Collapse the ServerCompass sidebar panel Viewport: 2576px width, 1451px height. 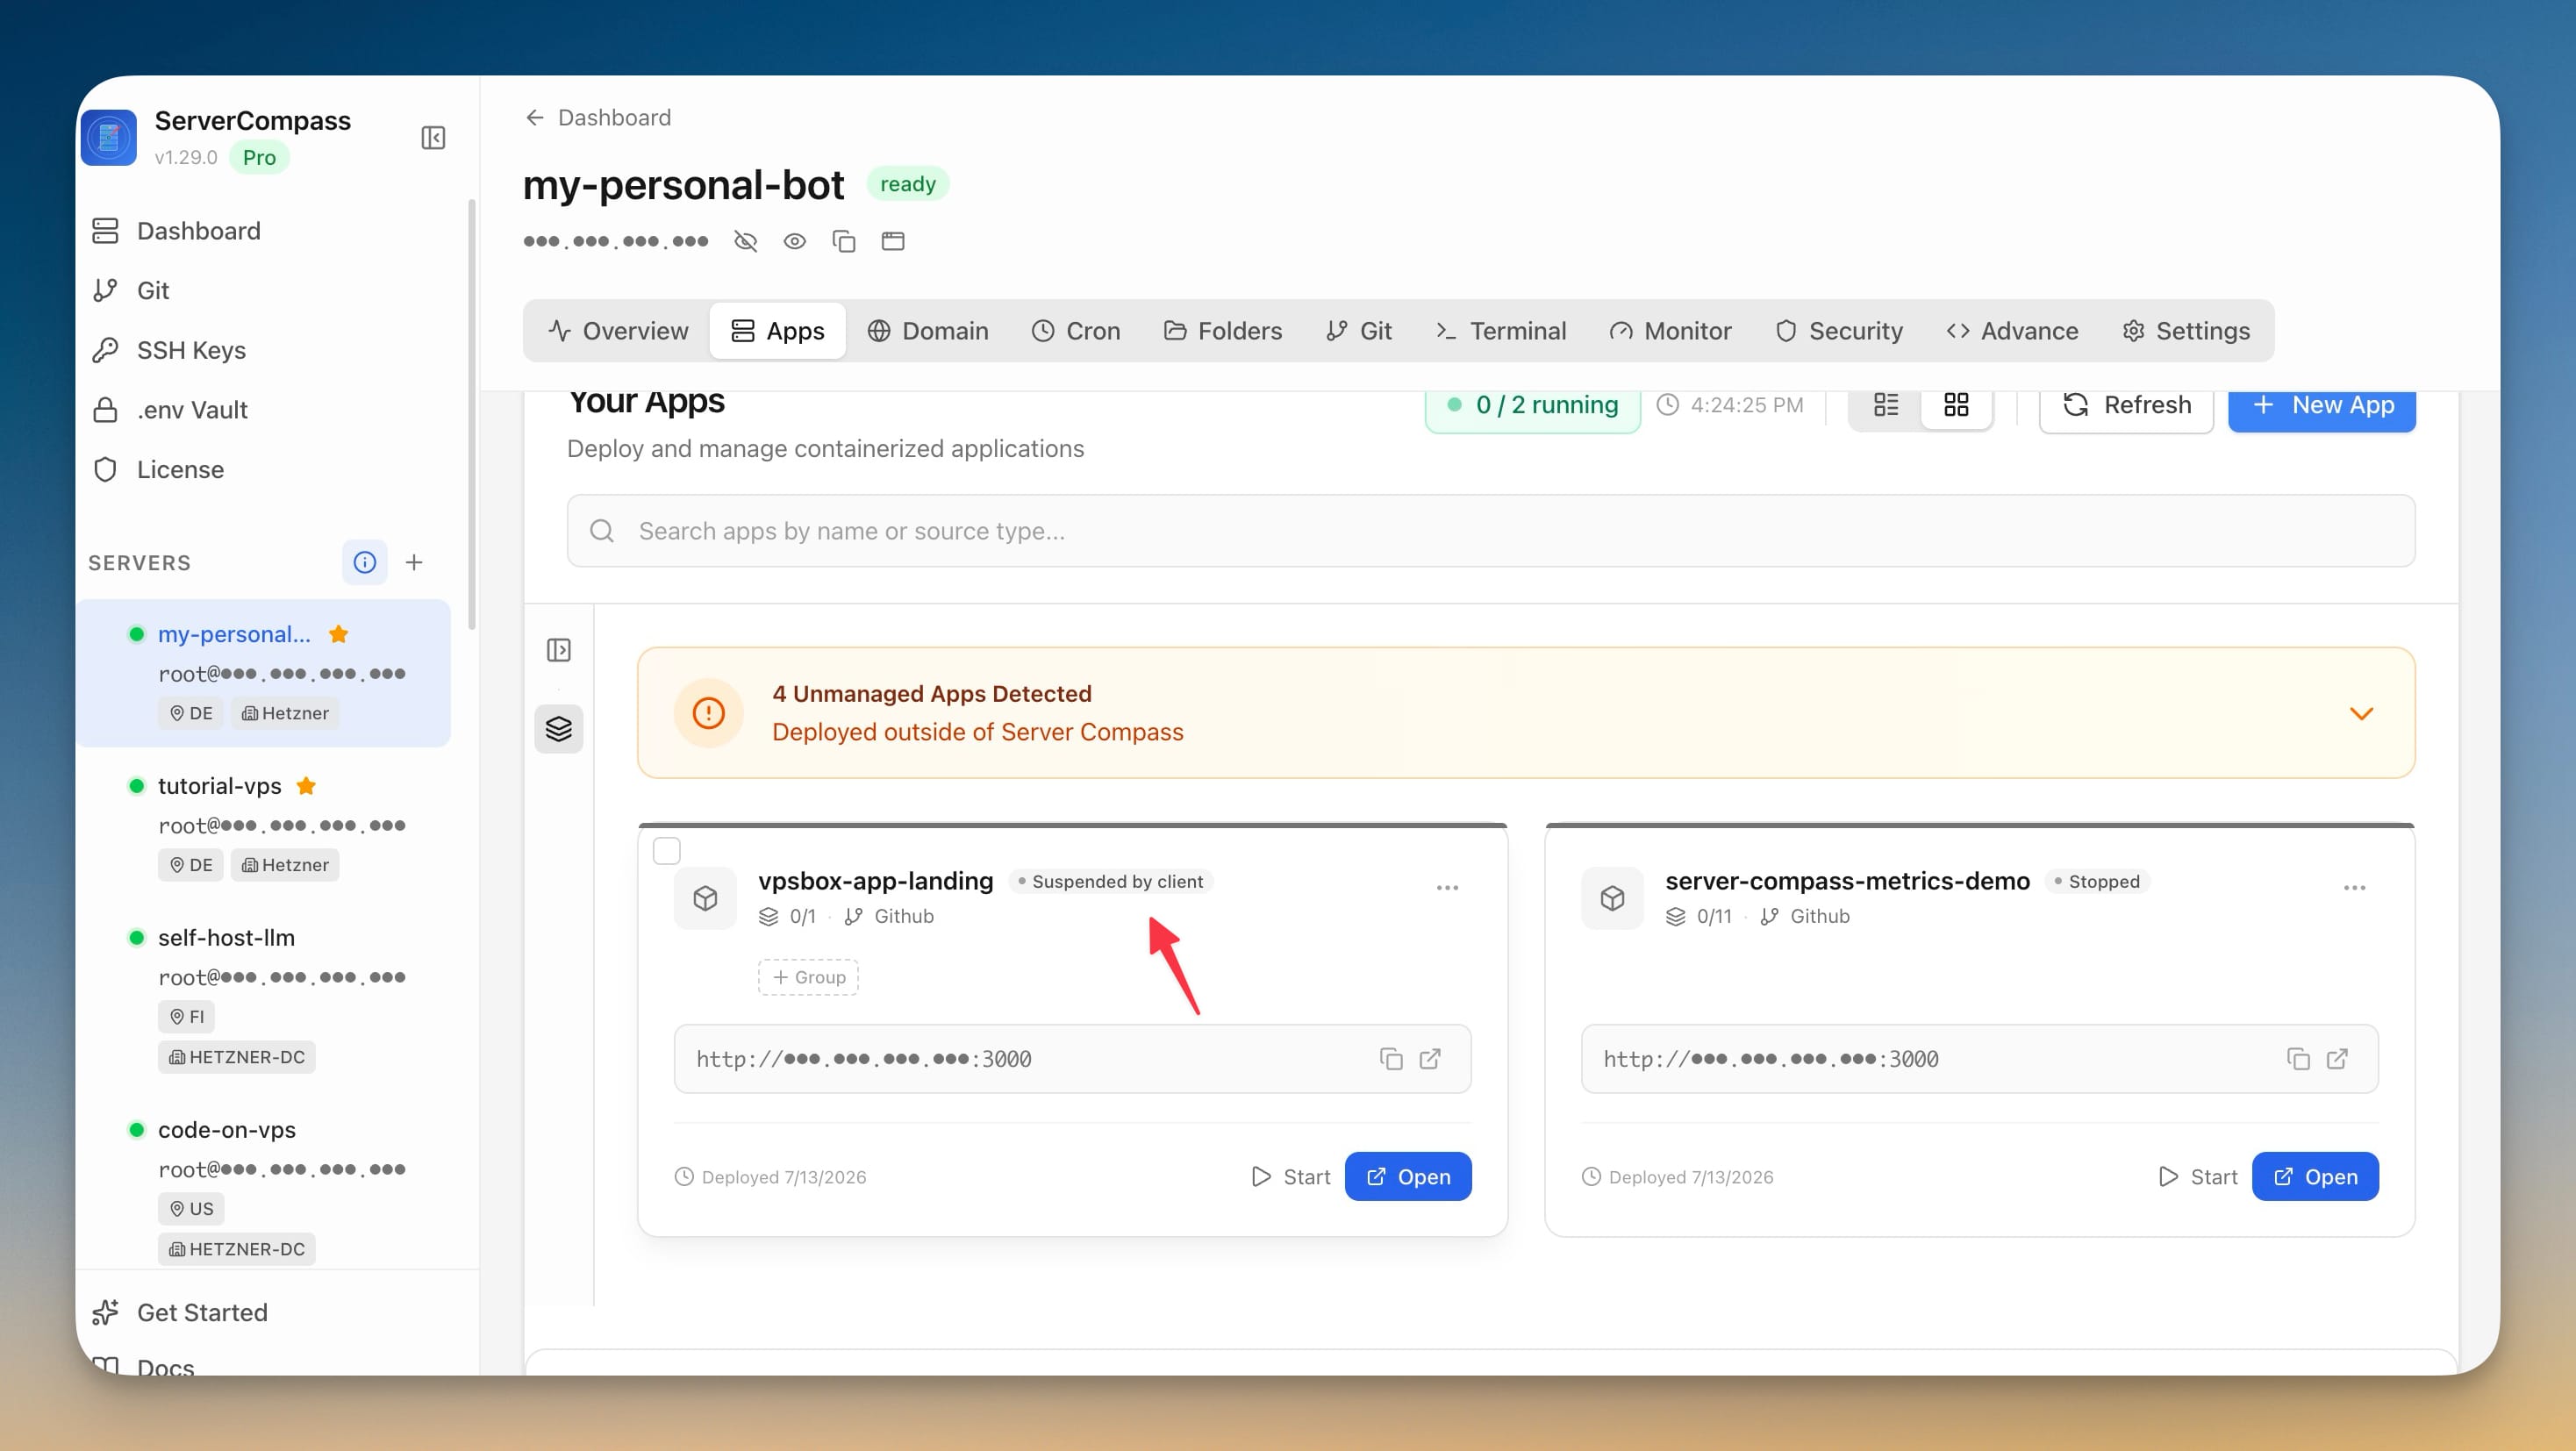(x=433, y=138)
